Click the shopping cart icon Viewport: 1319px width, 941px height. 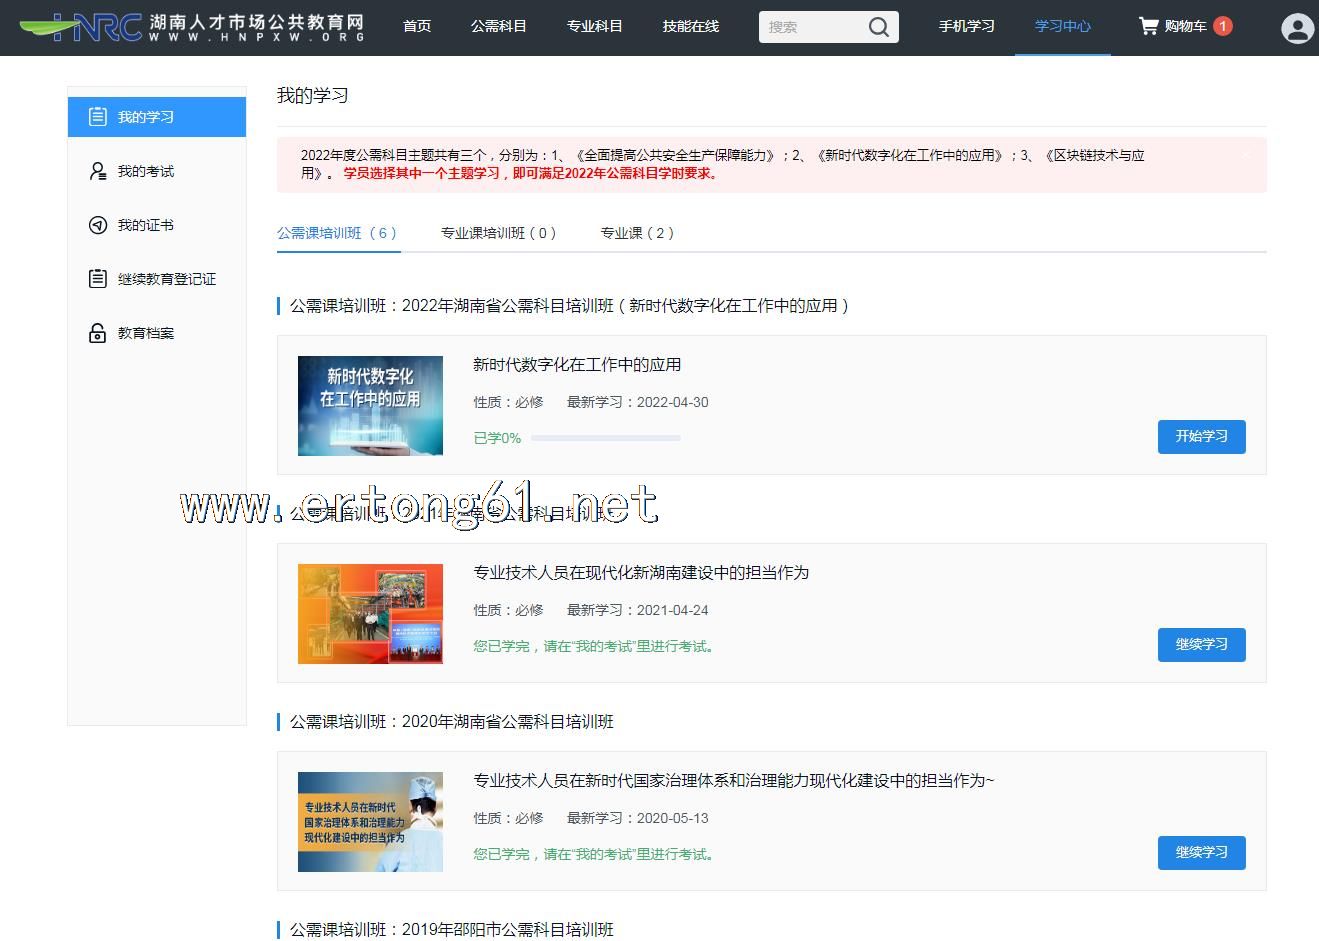(x=1148, y=26)
